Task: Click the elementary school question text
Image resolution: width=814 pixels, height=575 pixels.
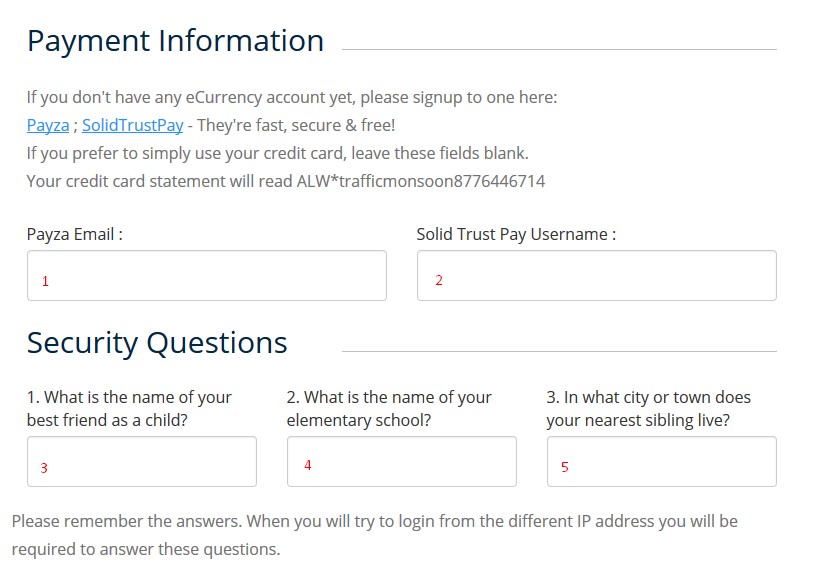Action: point(389,408)
